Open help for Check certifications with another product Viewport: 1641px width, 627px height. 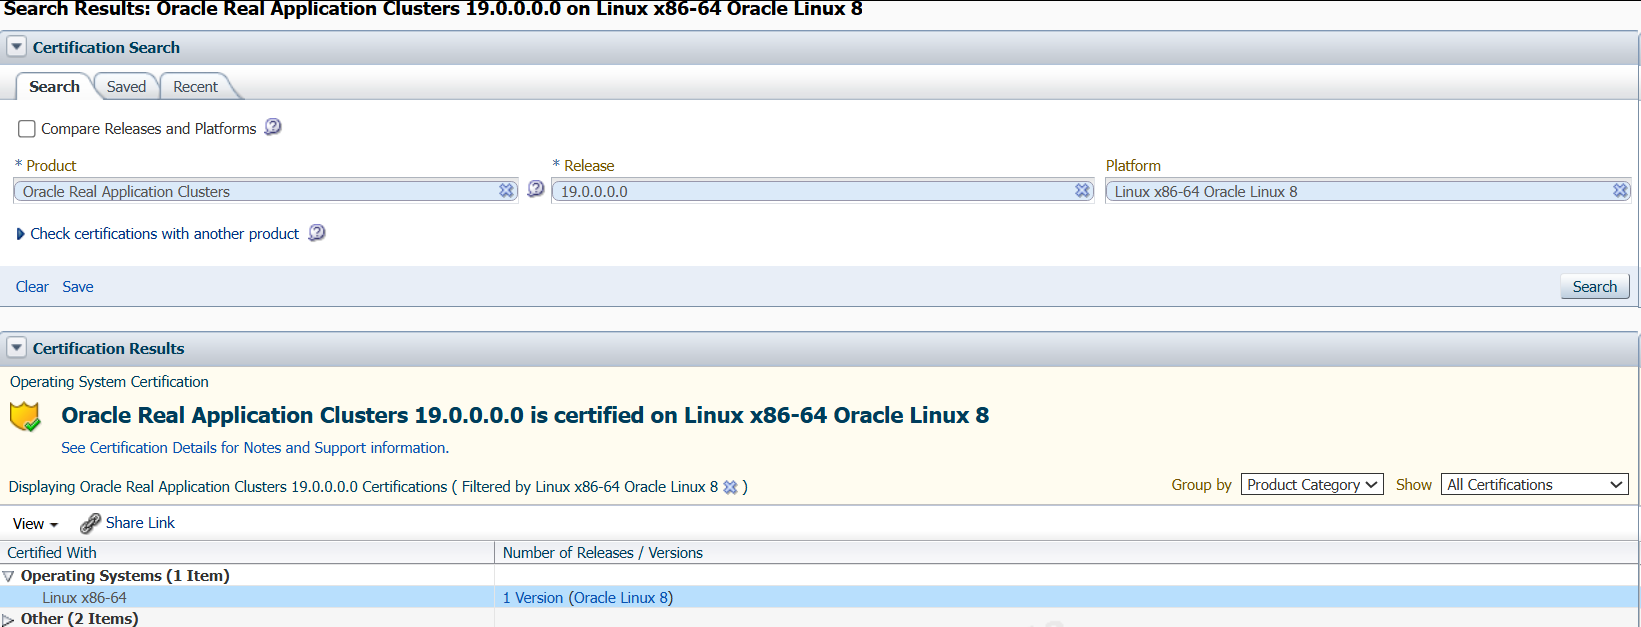pos(317,233)
